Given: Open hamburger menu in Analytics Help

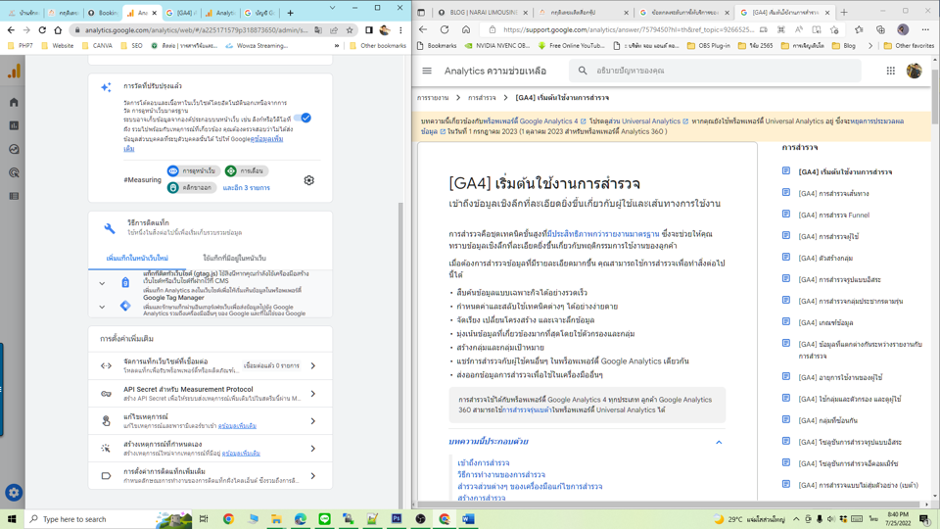Looking at the screenshot, I should tap(427, 71).
